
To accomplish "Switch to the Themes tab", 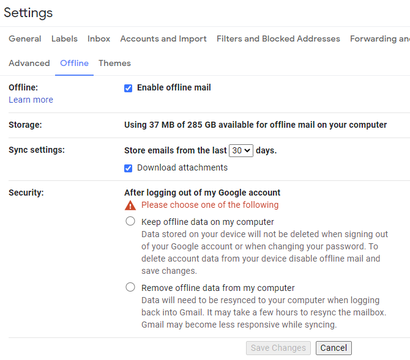I will pos(115,63).
